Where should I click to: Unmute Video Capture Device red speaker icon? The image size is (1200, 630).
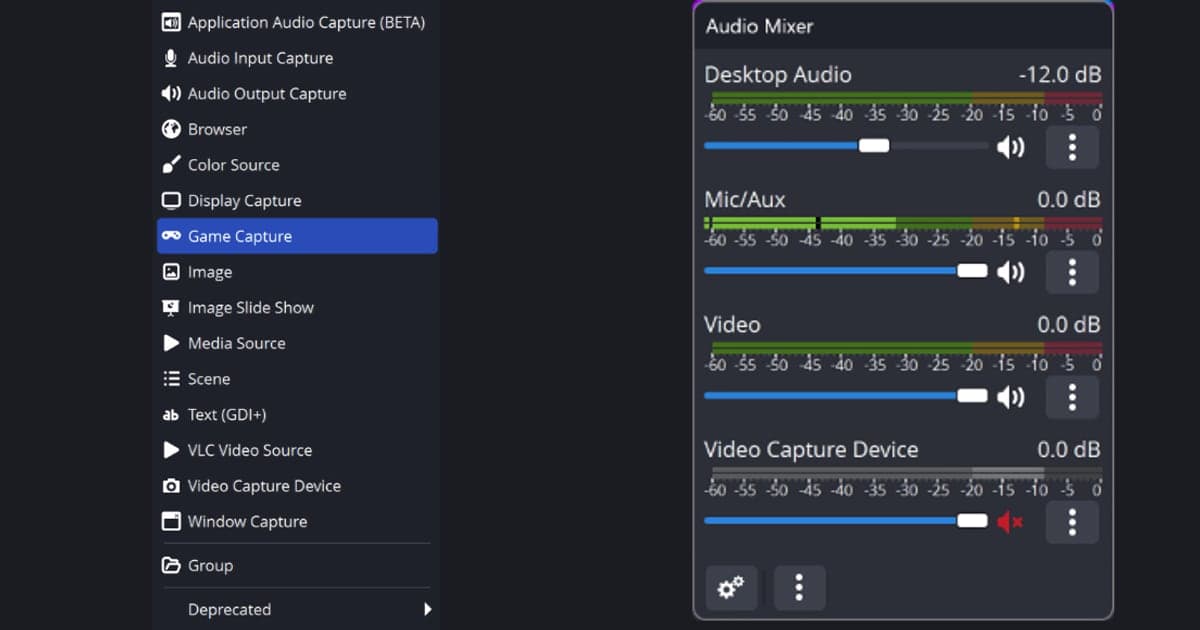coord(1011,522)
